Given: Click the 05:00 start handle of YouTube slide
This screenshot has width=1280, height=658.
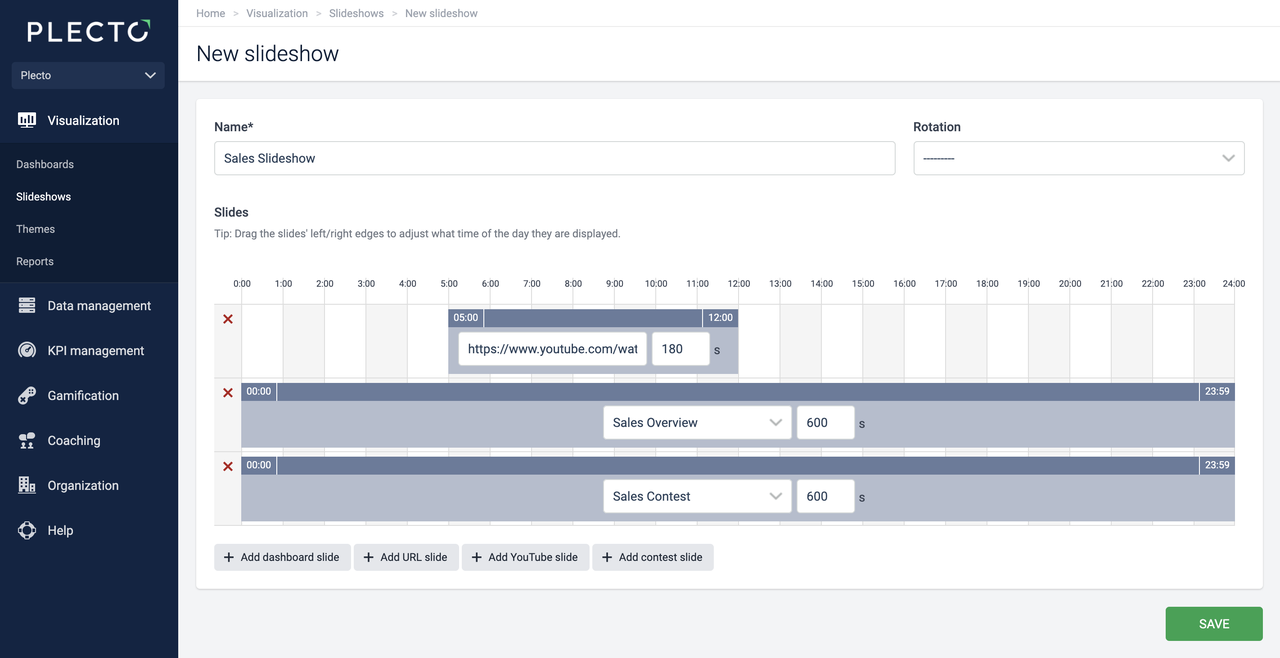Looking at the screenshot, I should coord(466,318).
